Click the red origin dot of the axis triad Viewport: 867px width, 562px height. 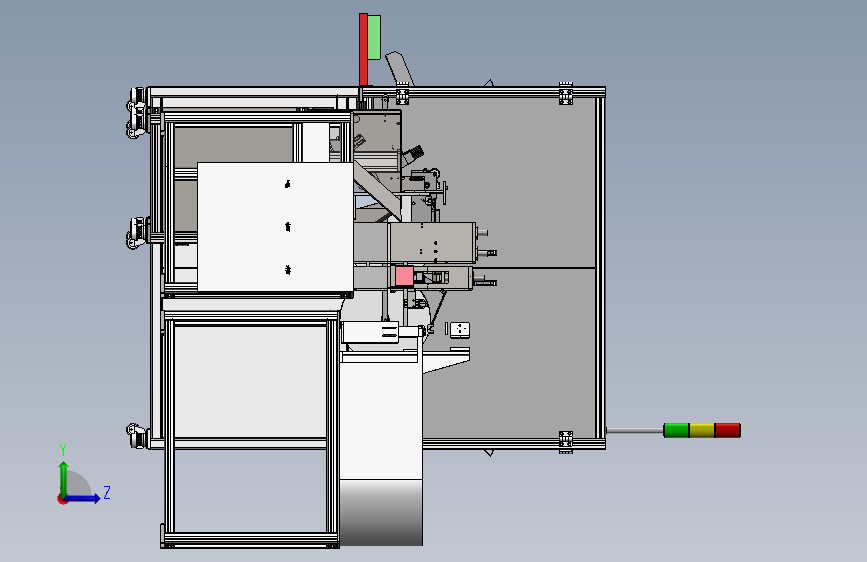tap(62, 499)
